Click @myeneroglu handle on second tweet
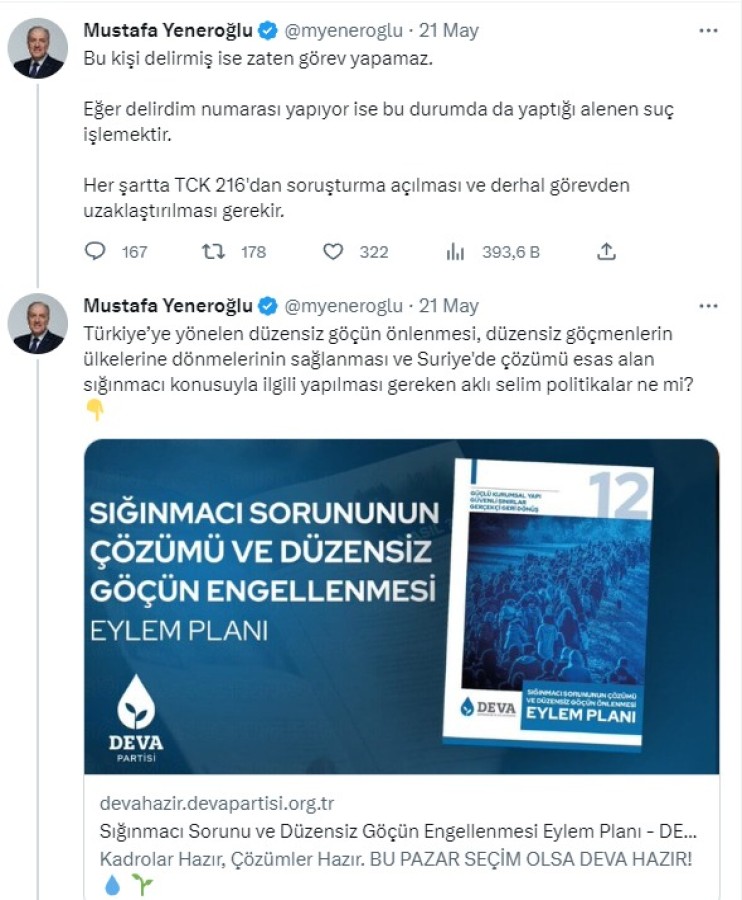 343,306
